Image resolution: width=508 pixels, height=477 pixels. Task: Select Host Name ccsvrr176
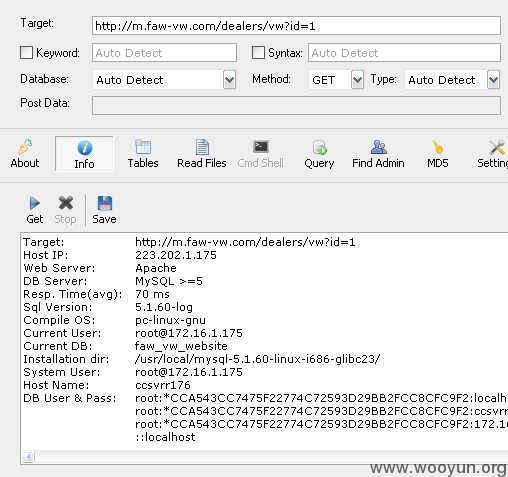[x=163, y=385]
